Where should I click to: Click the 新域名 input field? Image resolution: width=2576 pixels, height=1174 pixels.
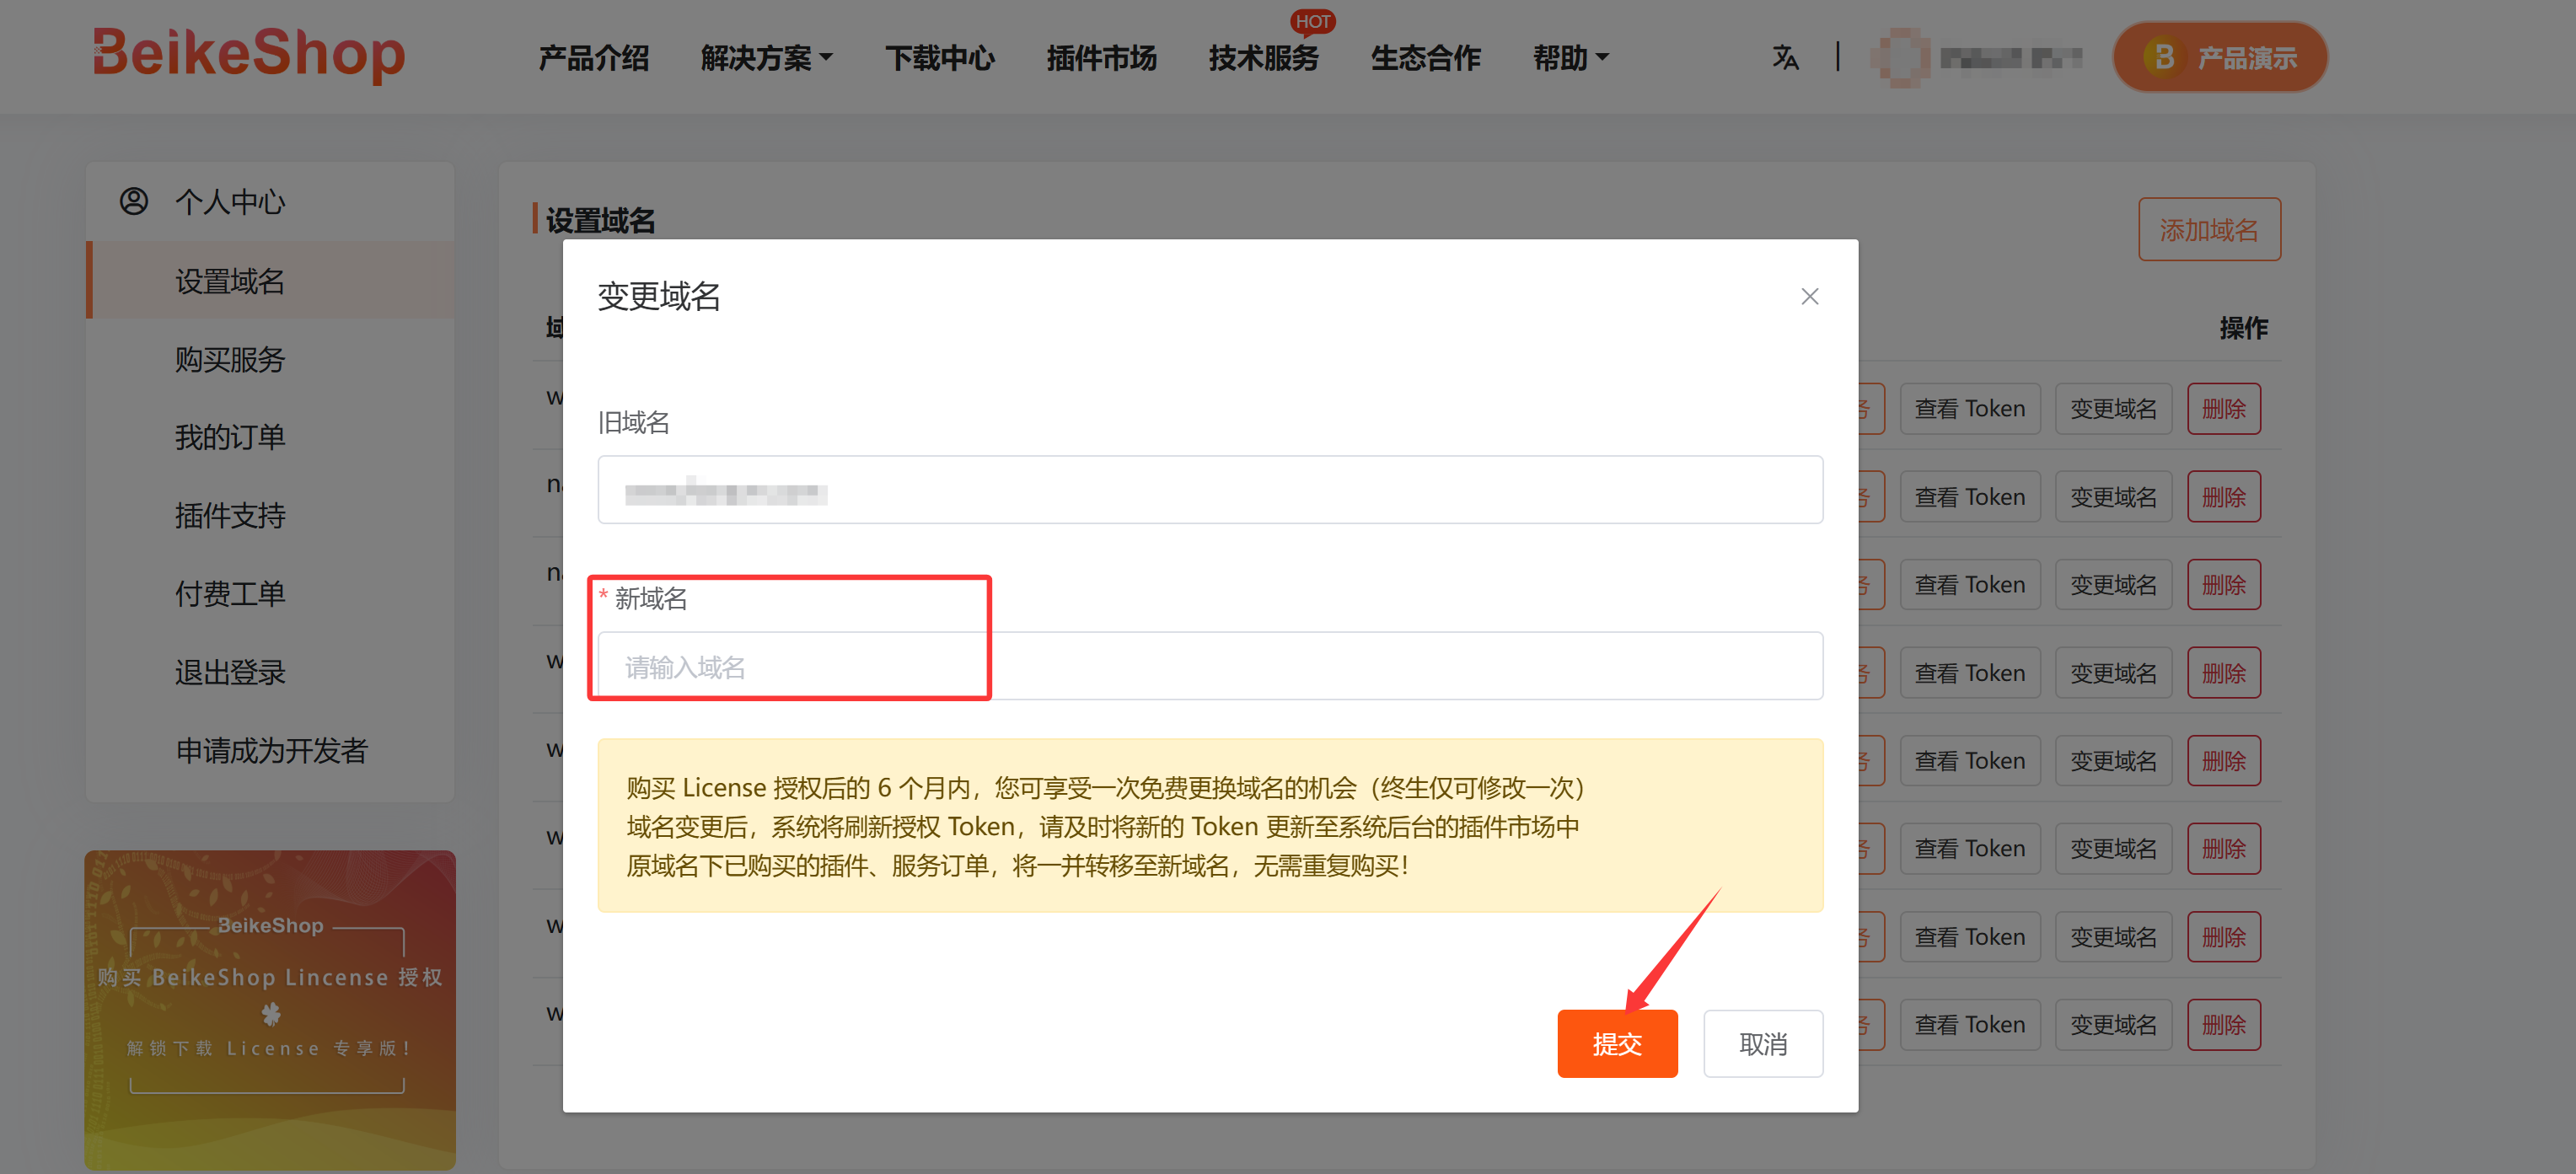tap(1210, 665)
